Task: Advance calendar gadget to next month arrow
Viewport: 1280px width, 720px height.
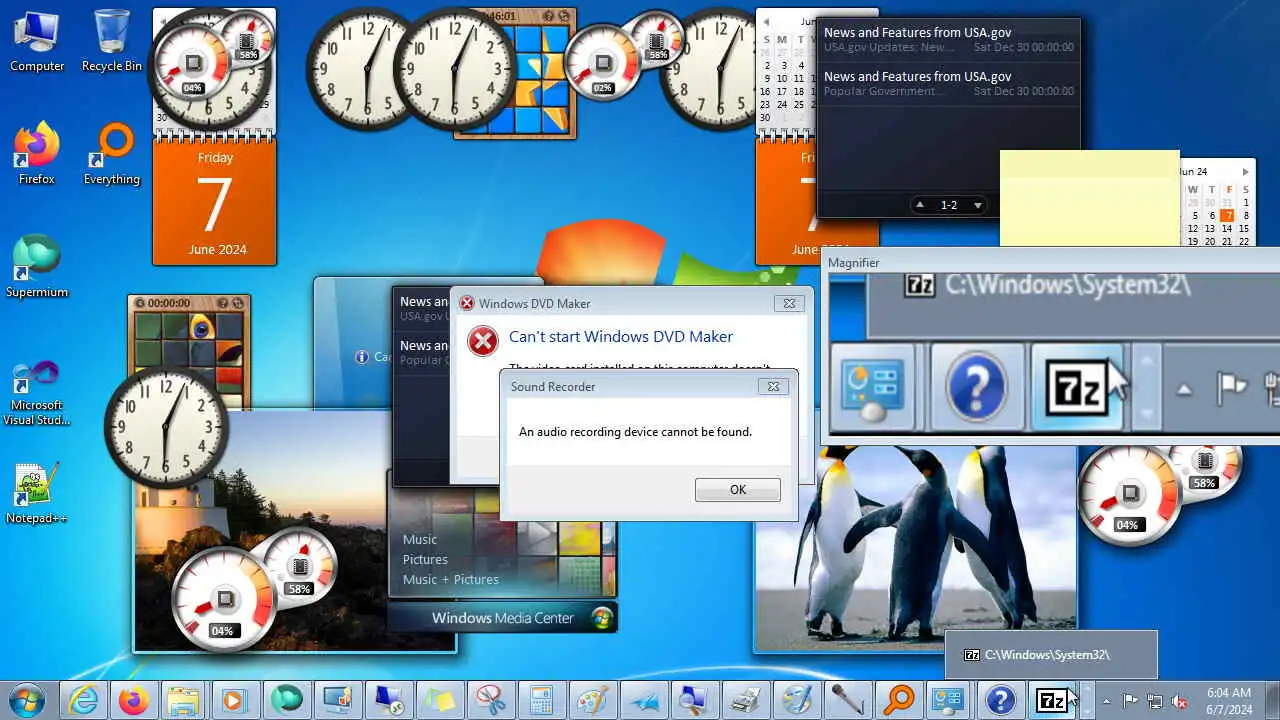Action: coord(1245,172)
